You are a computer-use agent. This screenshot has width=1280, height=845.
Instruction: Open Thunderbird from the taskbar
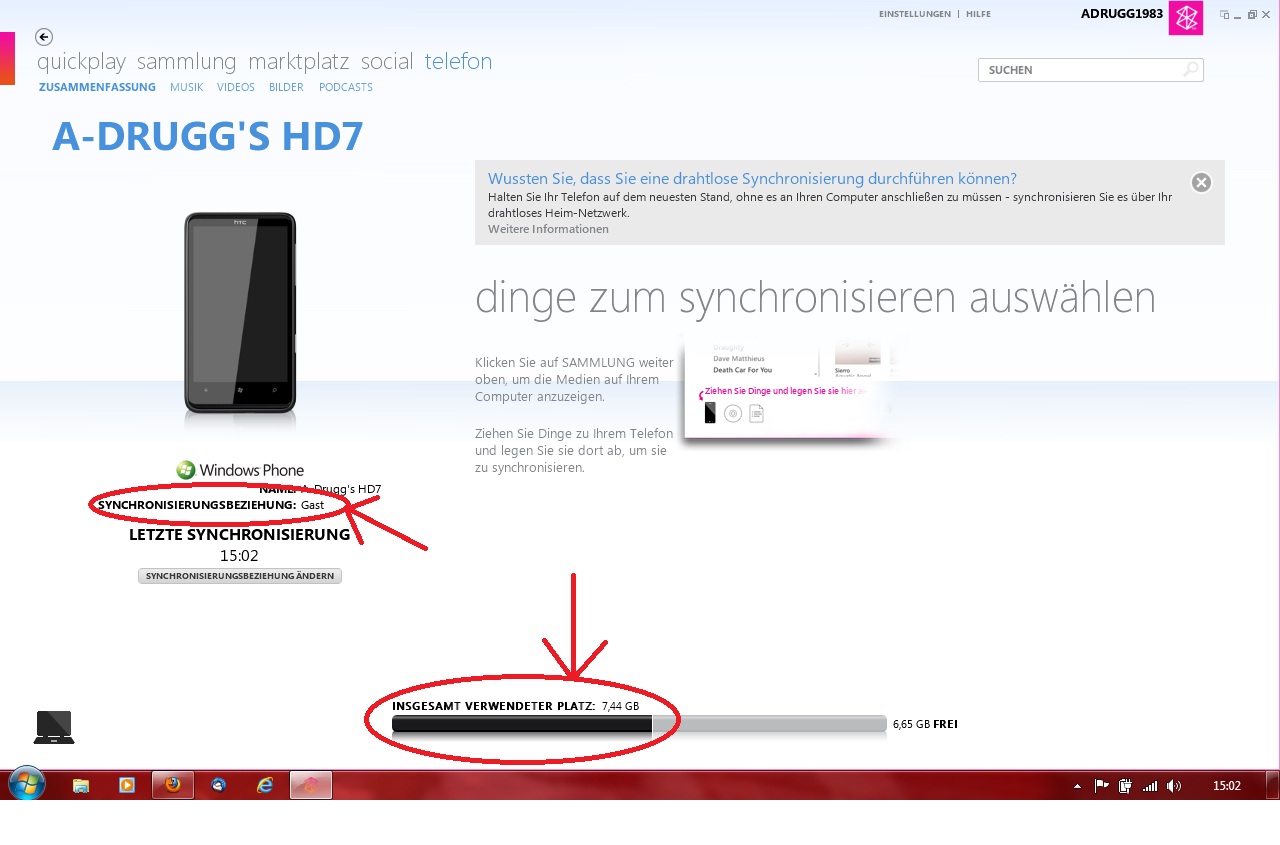[219, 785]
